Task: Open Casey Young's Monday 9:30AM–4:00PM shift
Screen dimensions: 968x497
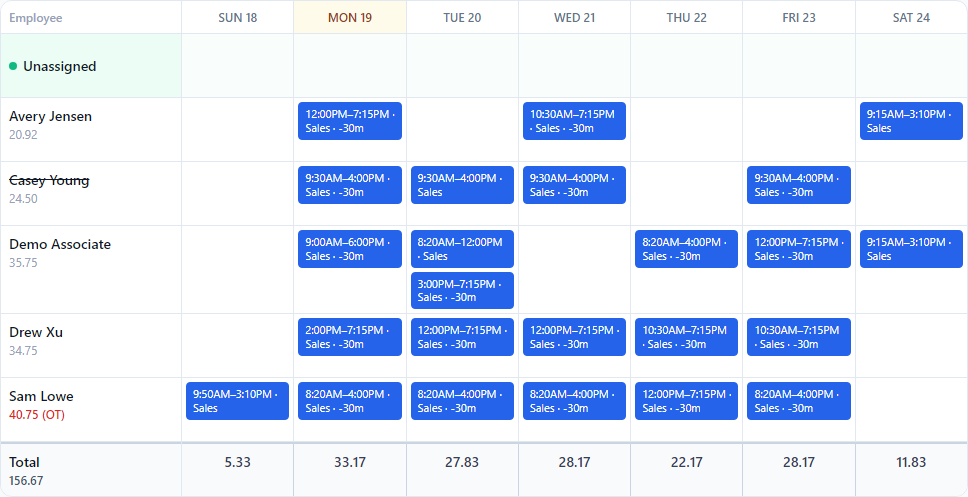Action: tap(350, 185)
